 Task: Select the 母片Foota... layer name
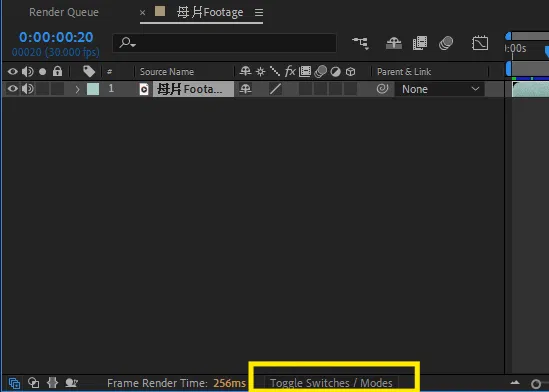tap(193, 89)
